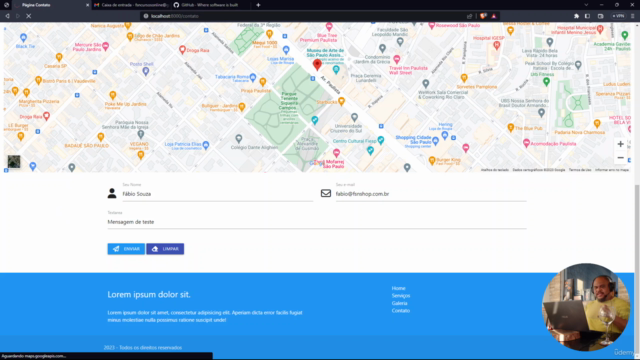Click the Posto Shell map pin
640x360 pixels.
(x=146, y=71)
